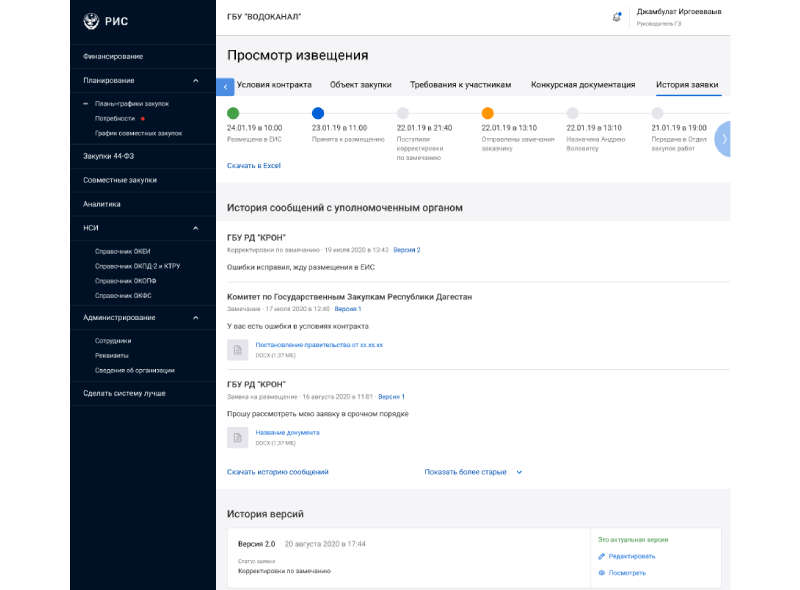
Task: Click the Скачать в Excel link
Action: click(254, 166)
